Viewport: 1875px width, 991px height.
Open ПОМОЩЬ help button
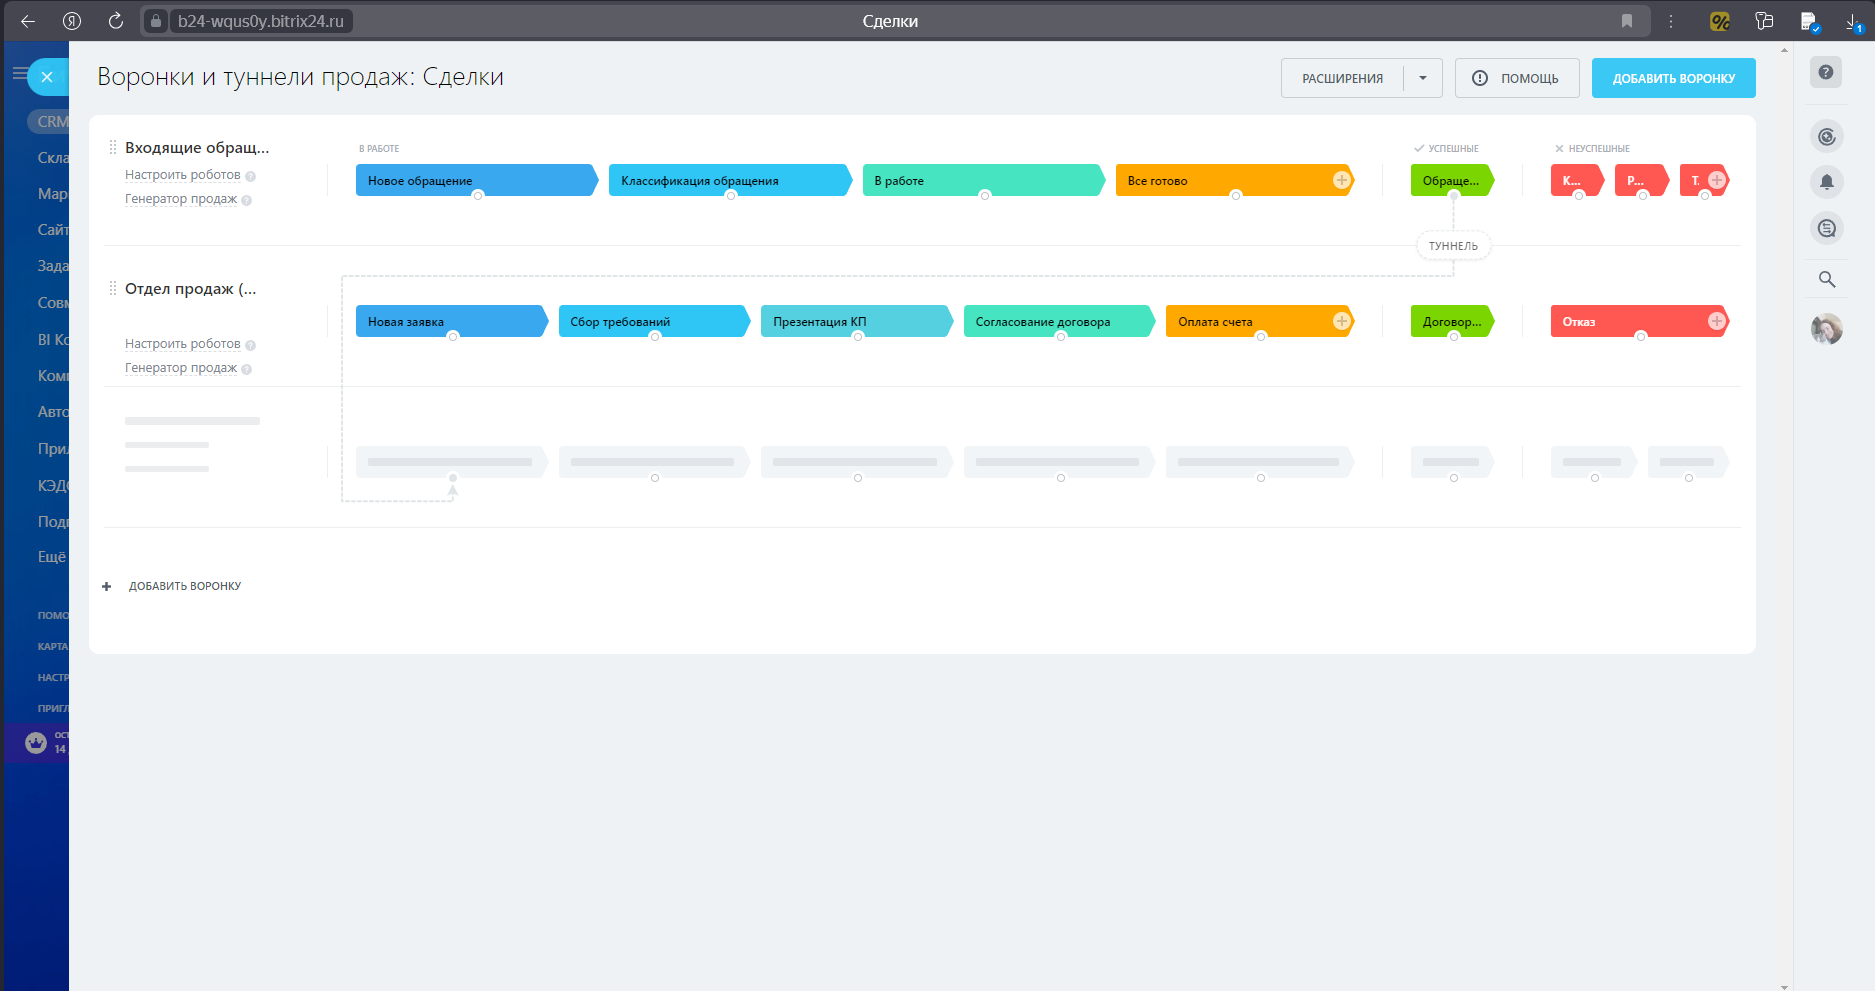tap(1517, 78)
